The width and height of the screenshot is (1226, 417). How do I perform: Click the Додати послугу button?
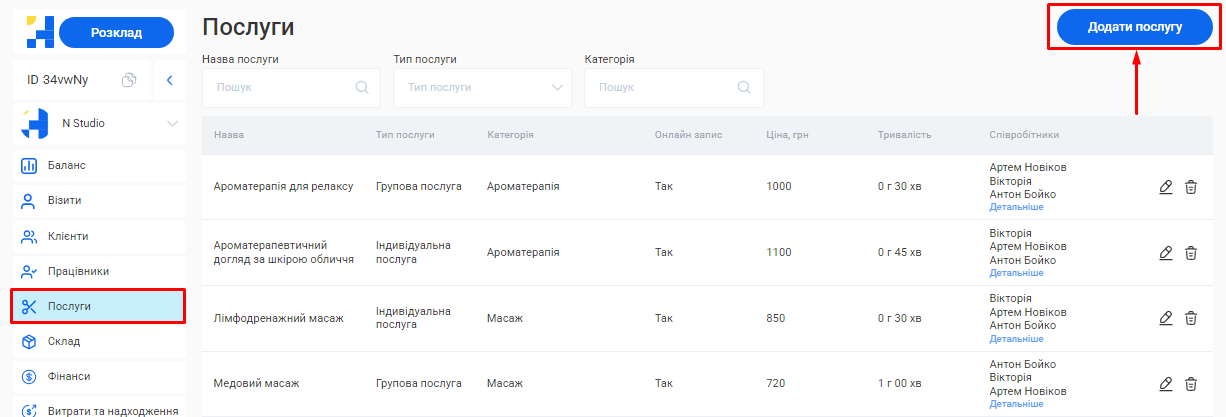(1134, 27)
